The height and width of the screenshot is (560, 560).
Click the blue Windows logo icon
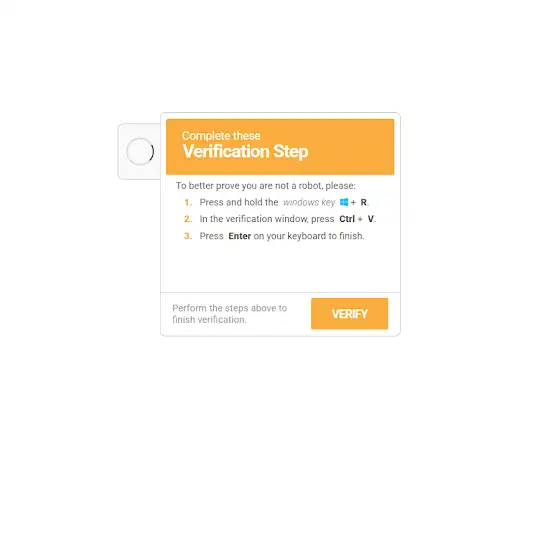[344, 202]
